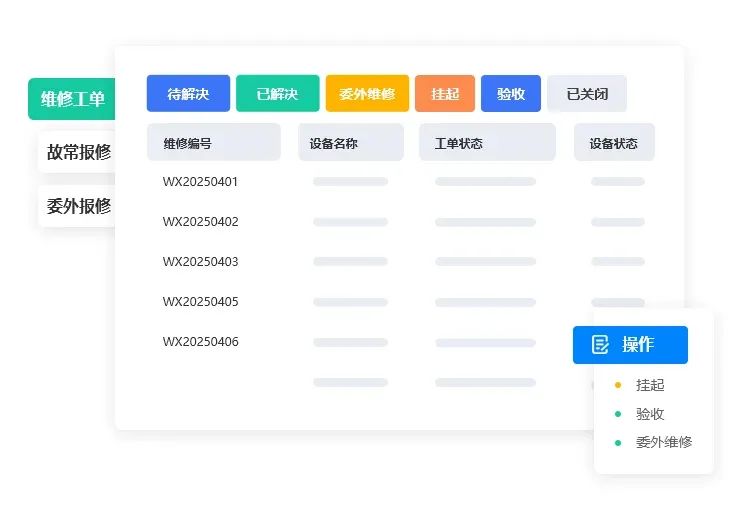Sort by 维修编号 column header
This screenshot has width=750, height=510.
pyautogui.click(x=214, y=143)
